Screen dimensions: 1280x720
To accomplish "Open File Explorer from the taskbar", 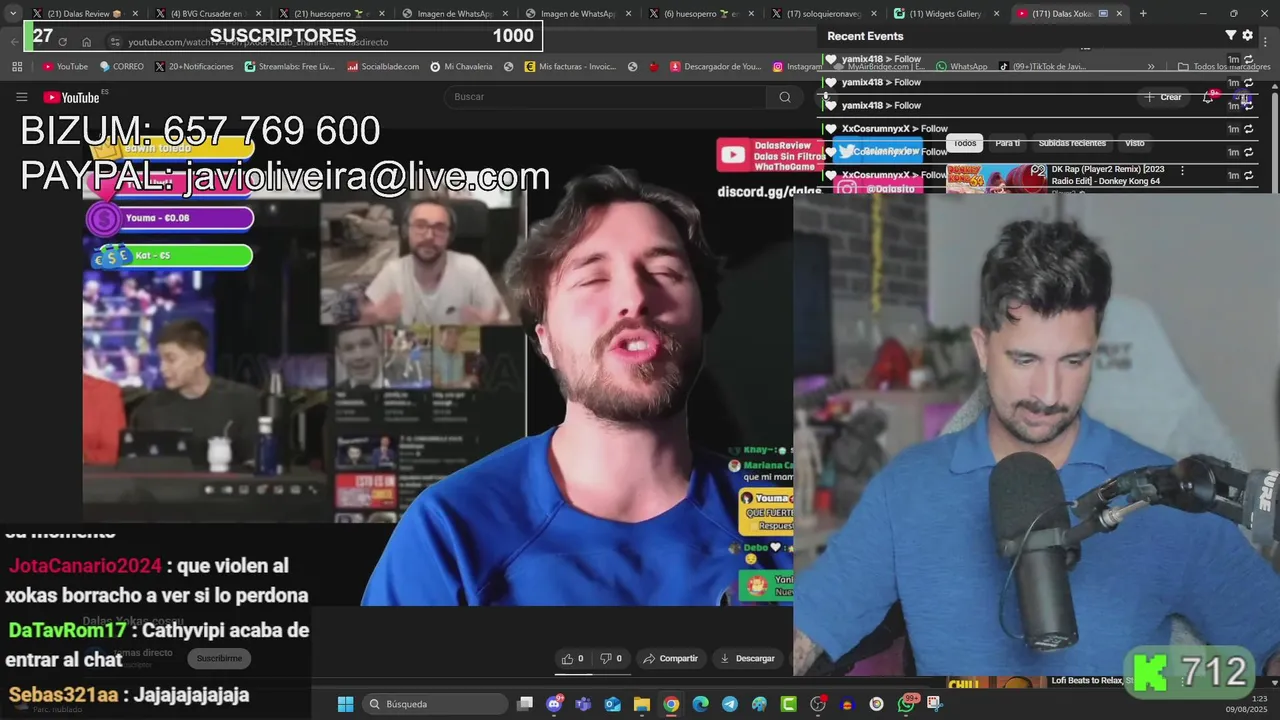I will 641,704.
